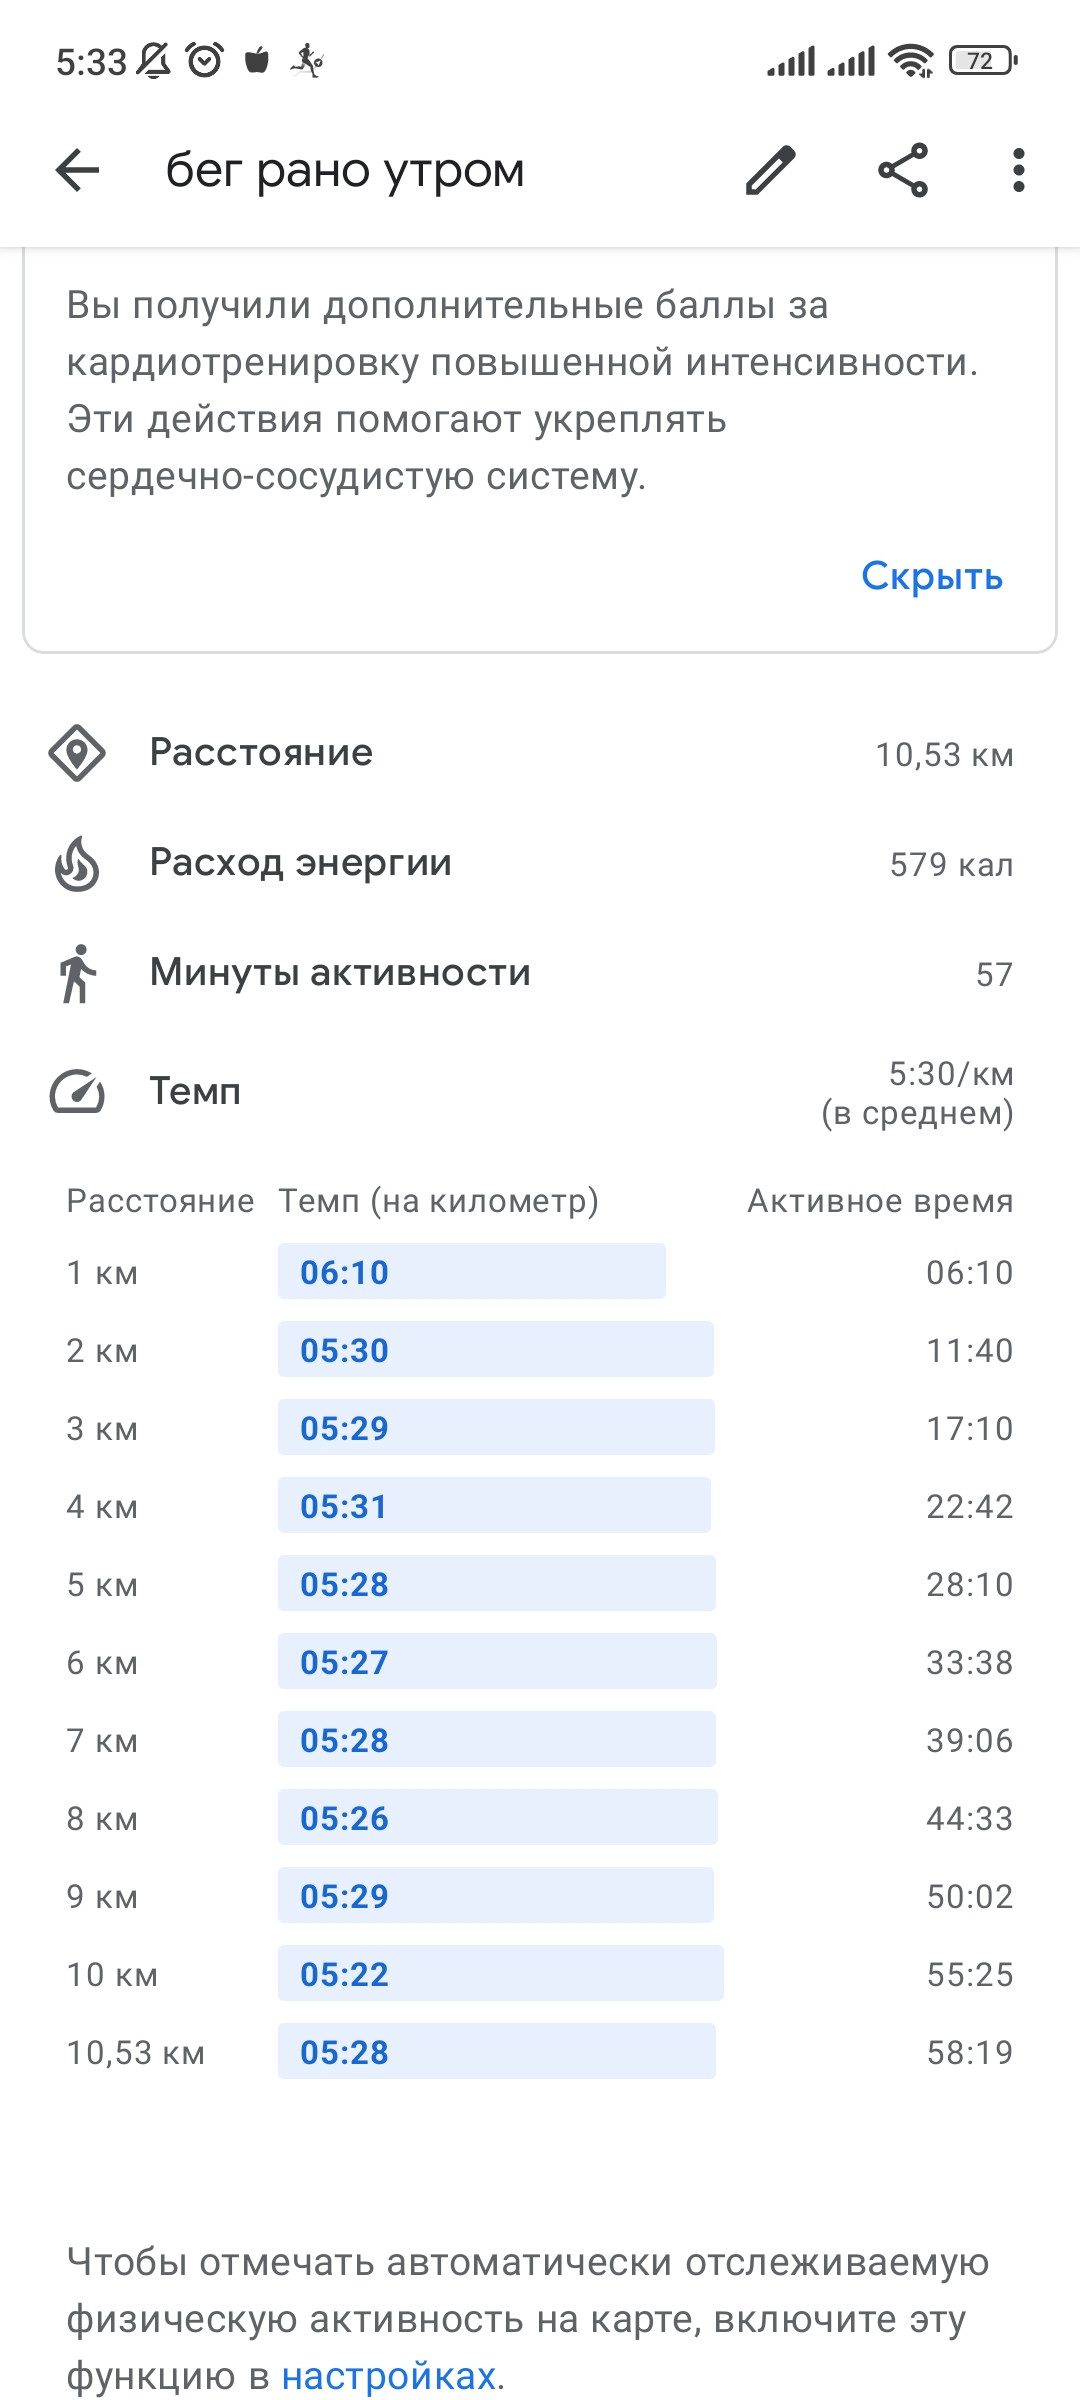Viewport: 1080px width, 2400px height.
Task: Select the 1 км pace bar 06:10
Action: [x=472, y=1271]
